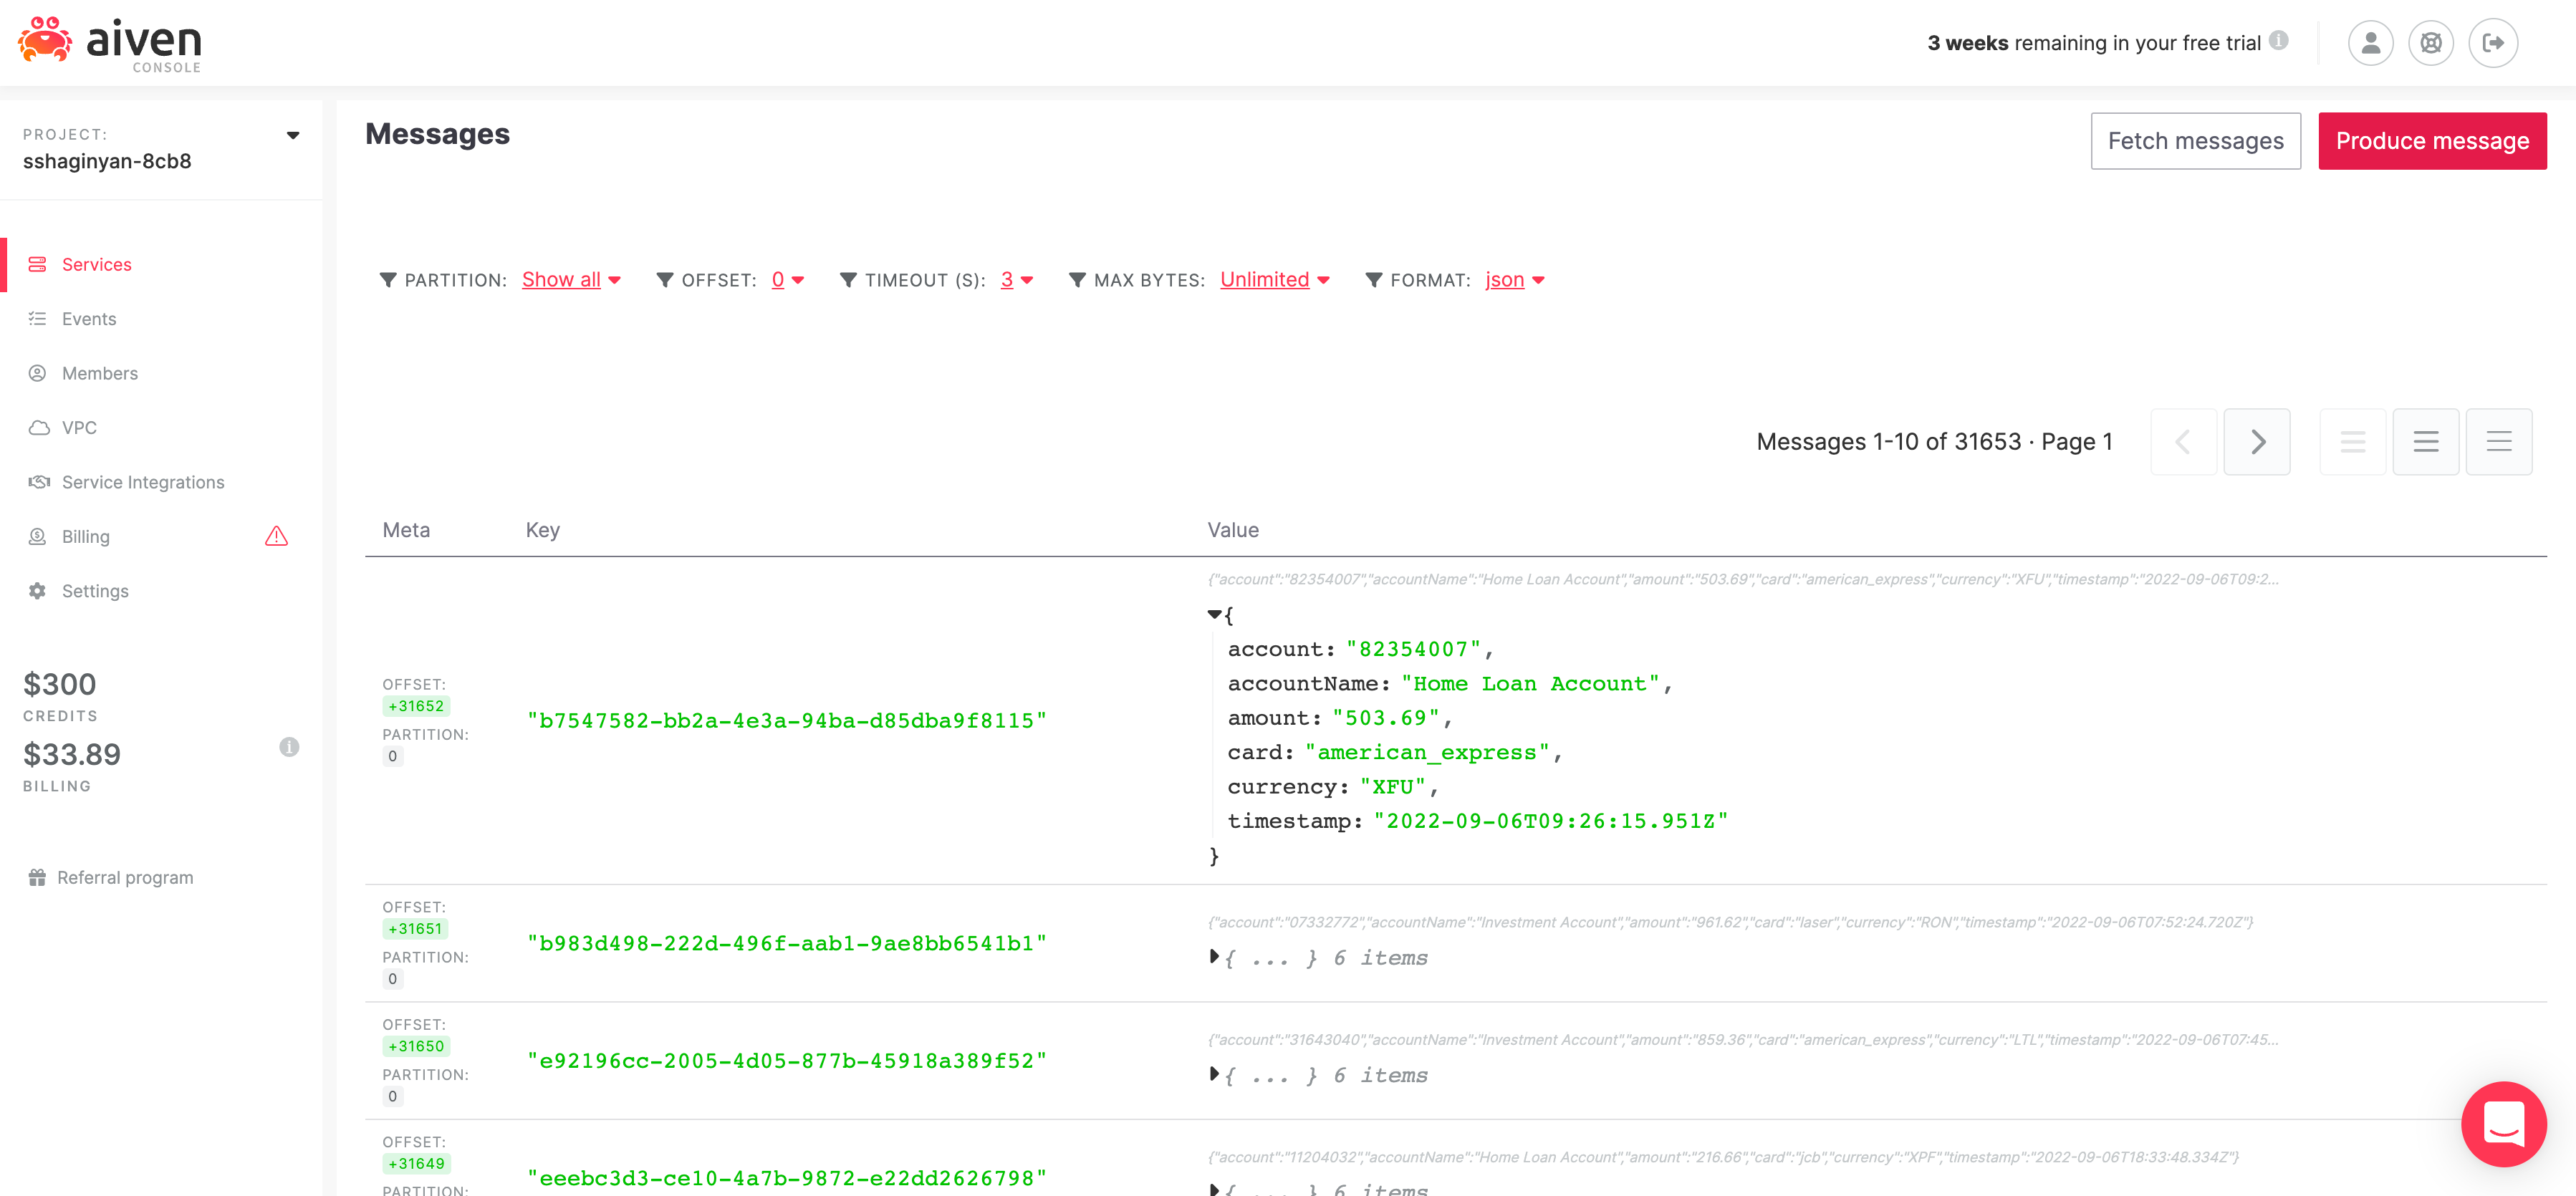Open the help lifebuoy icon

(x=2431, y=43)
